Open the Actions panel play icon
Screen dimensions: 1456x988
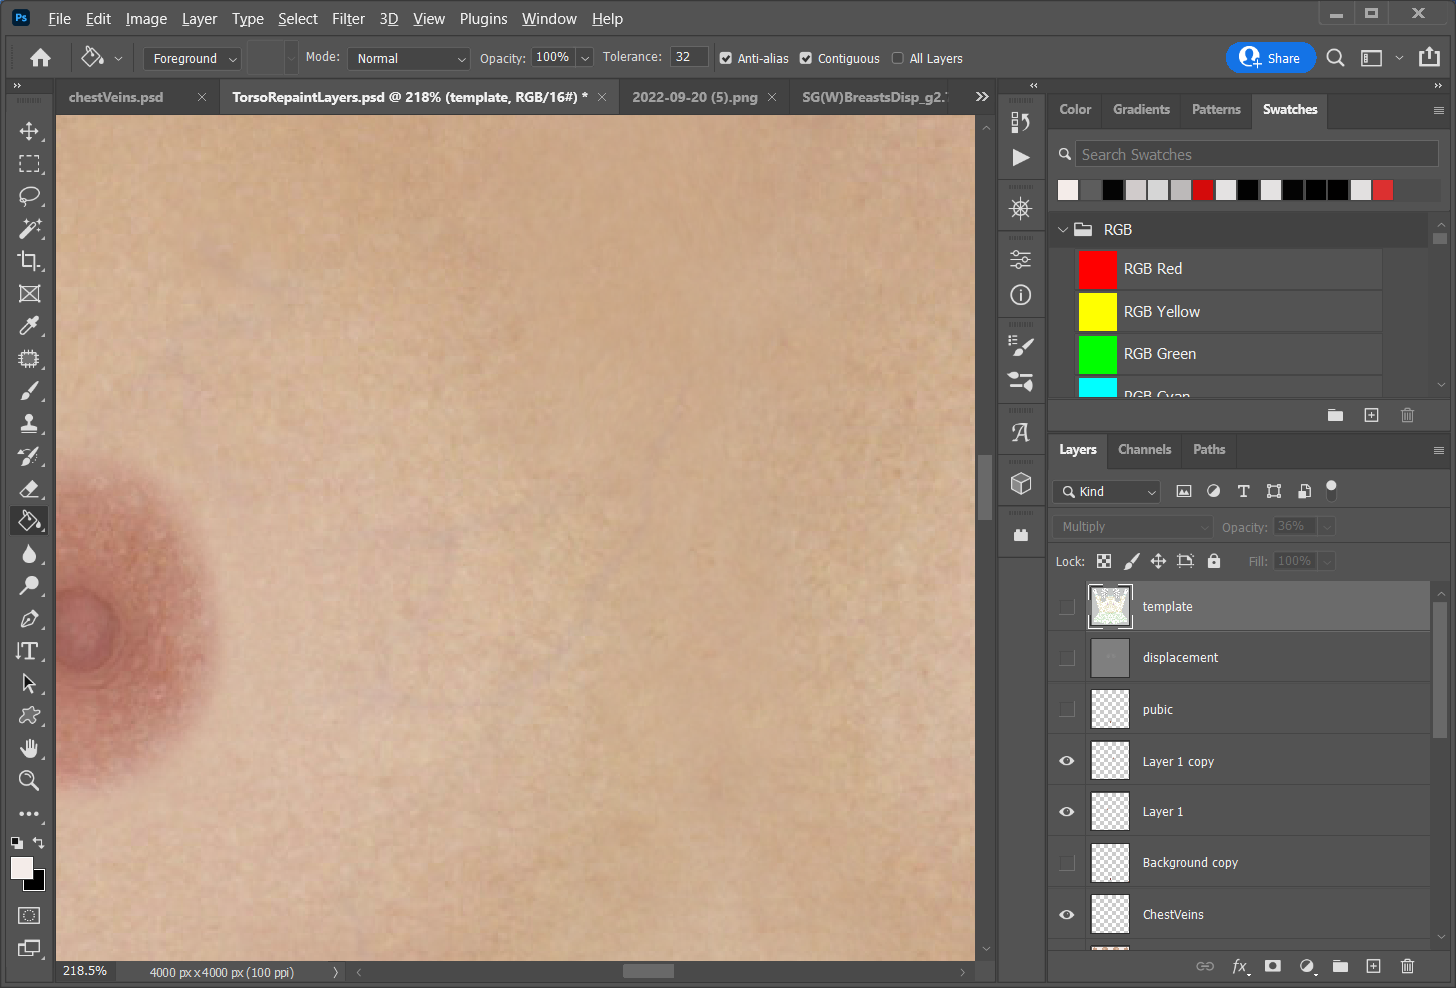(1020, 157)
